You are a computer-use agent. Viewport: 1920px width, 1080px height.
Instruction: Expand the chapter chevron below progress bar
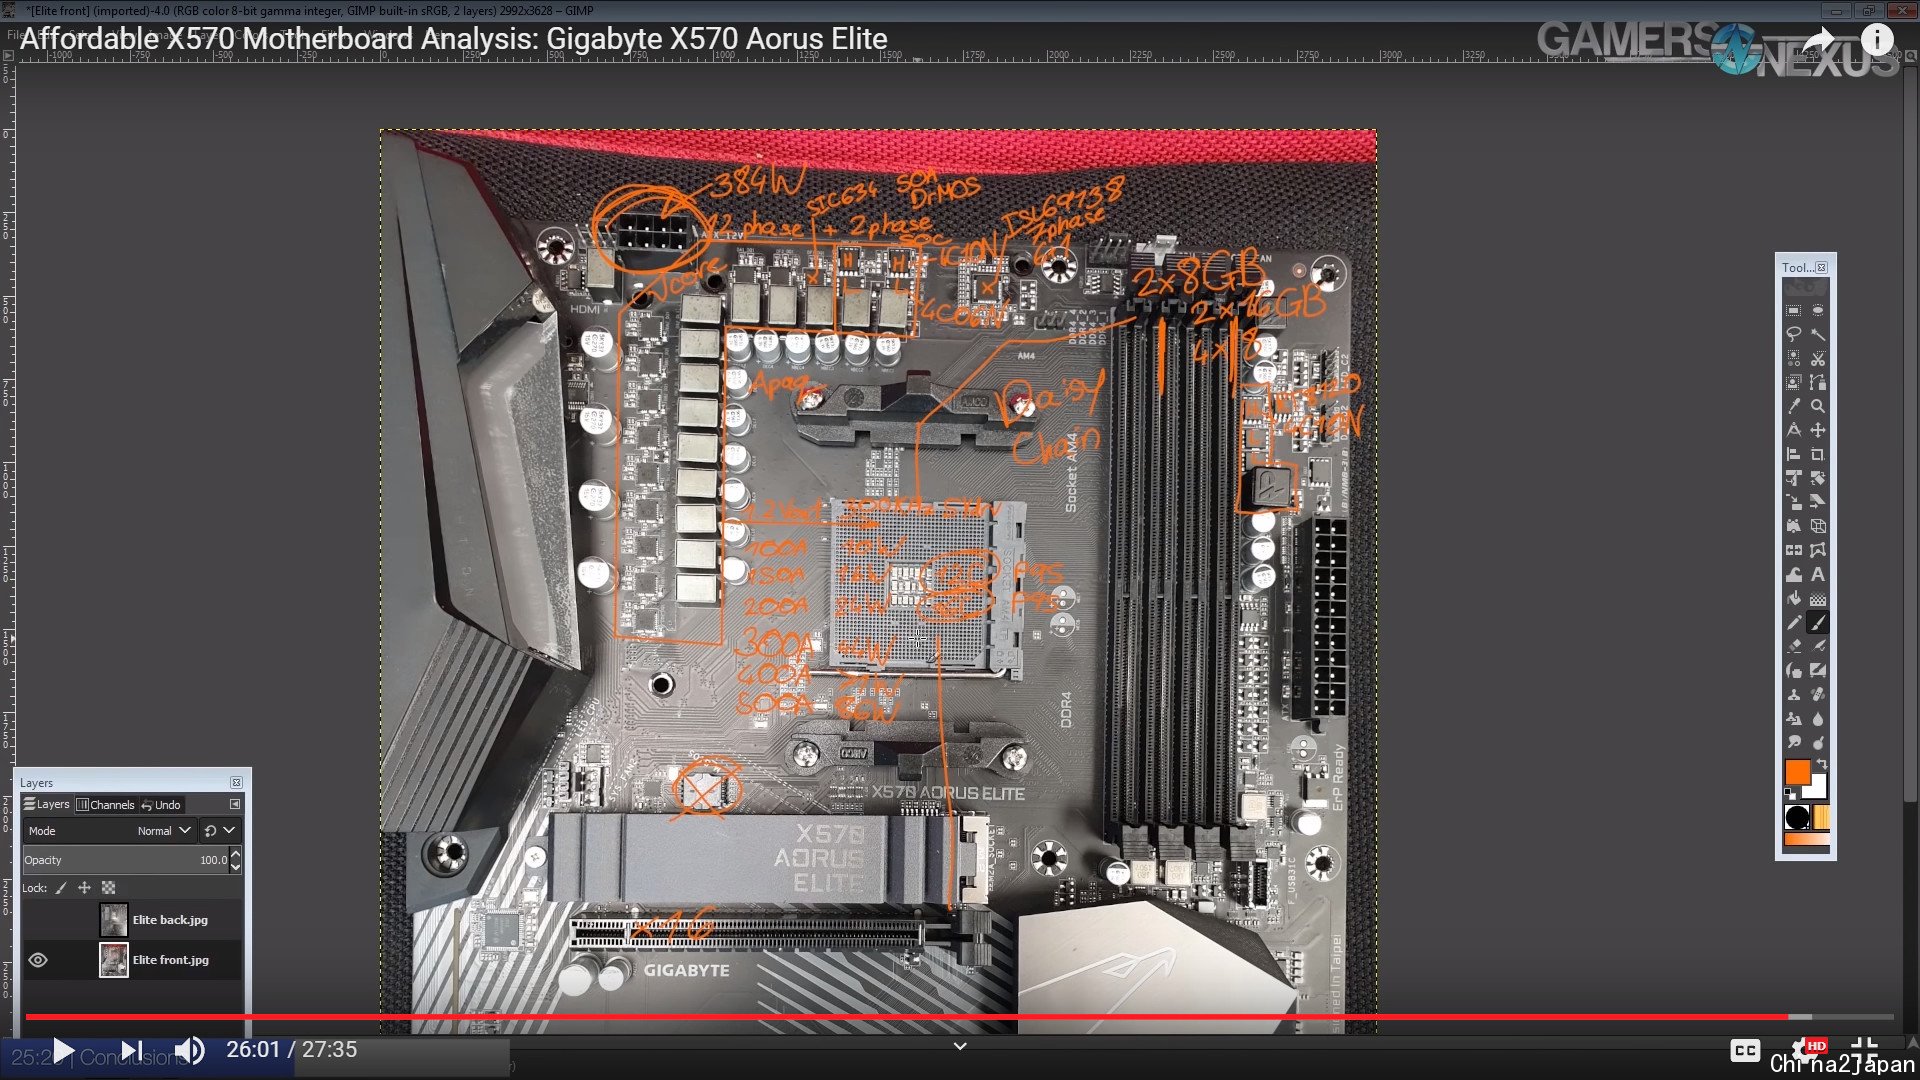tap(960, 1046)
